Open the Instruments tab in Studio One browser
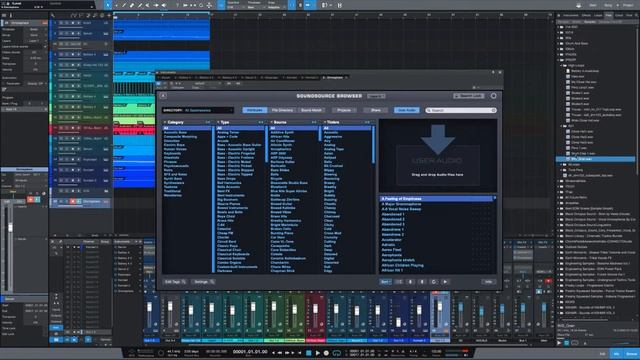The height and width of the screenshot is (360, 640). [571, 16]
